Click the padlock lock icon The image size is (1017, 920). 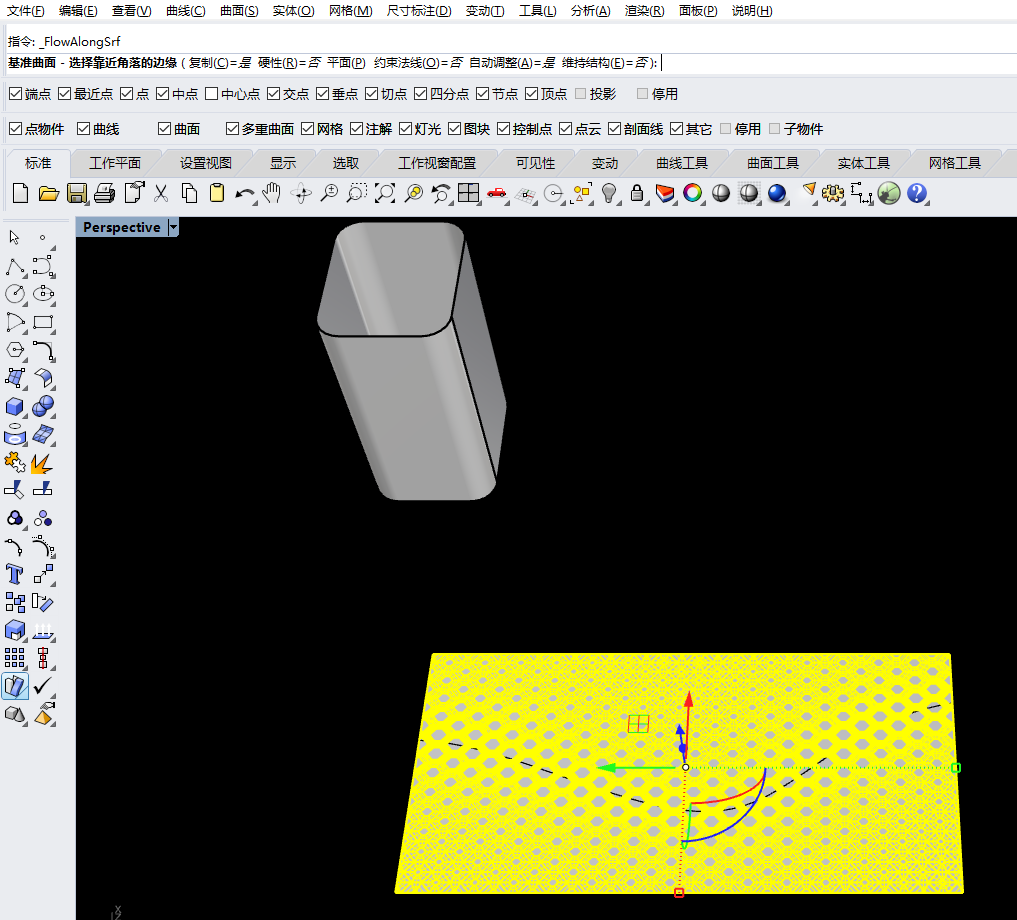637,193
